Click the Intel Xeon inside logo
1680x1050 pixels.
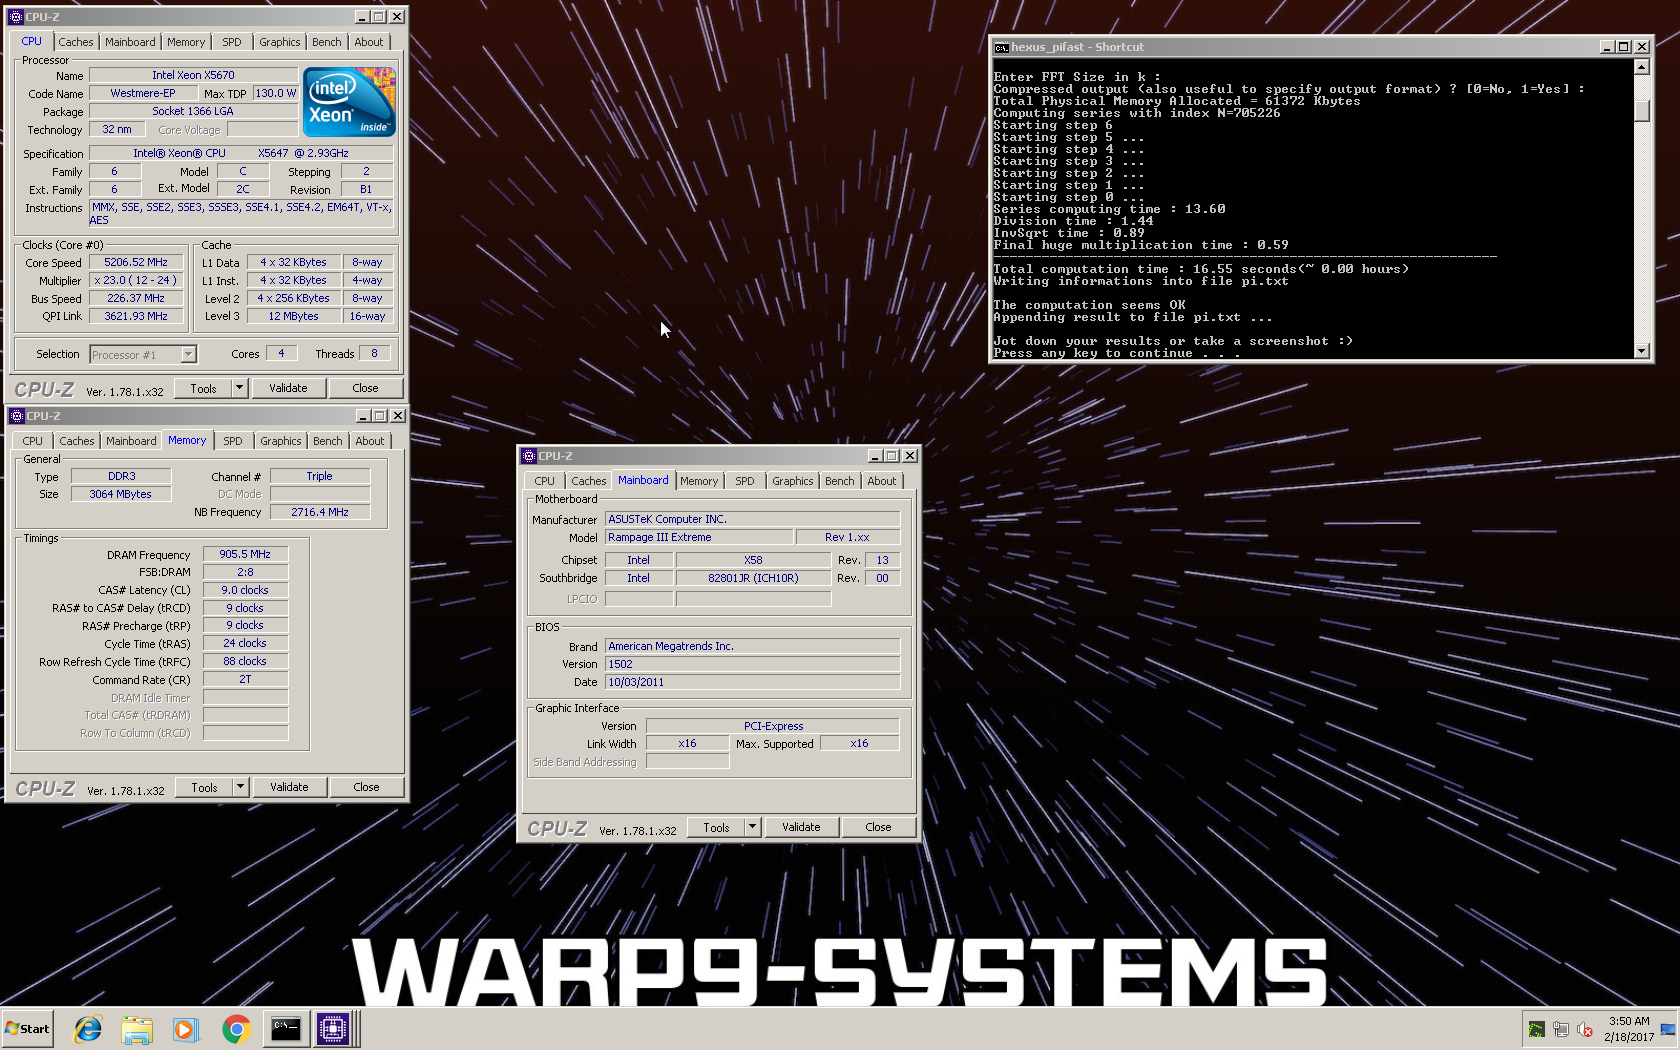[349, 102]
